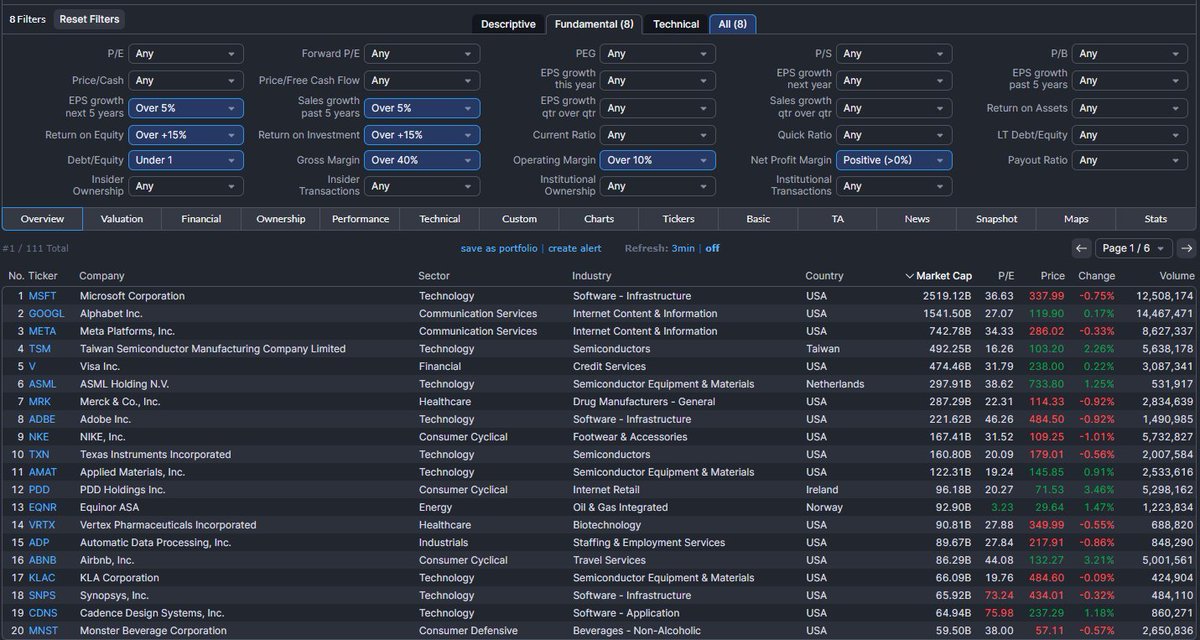Open the Payout Ratio filter dropdown
Screen dimensions: 1200x640
(x=1130, y=158)
